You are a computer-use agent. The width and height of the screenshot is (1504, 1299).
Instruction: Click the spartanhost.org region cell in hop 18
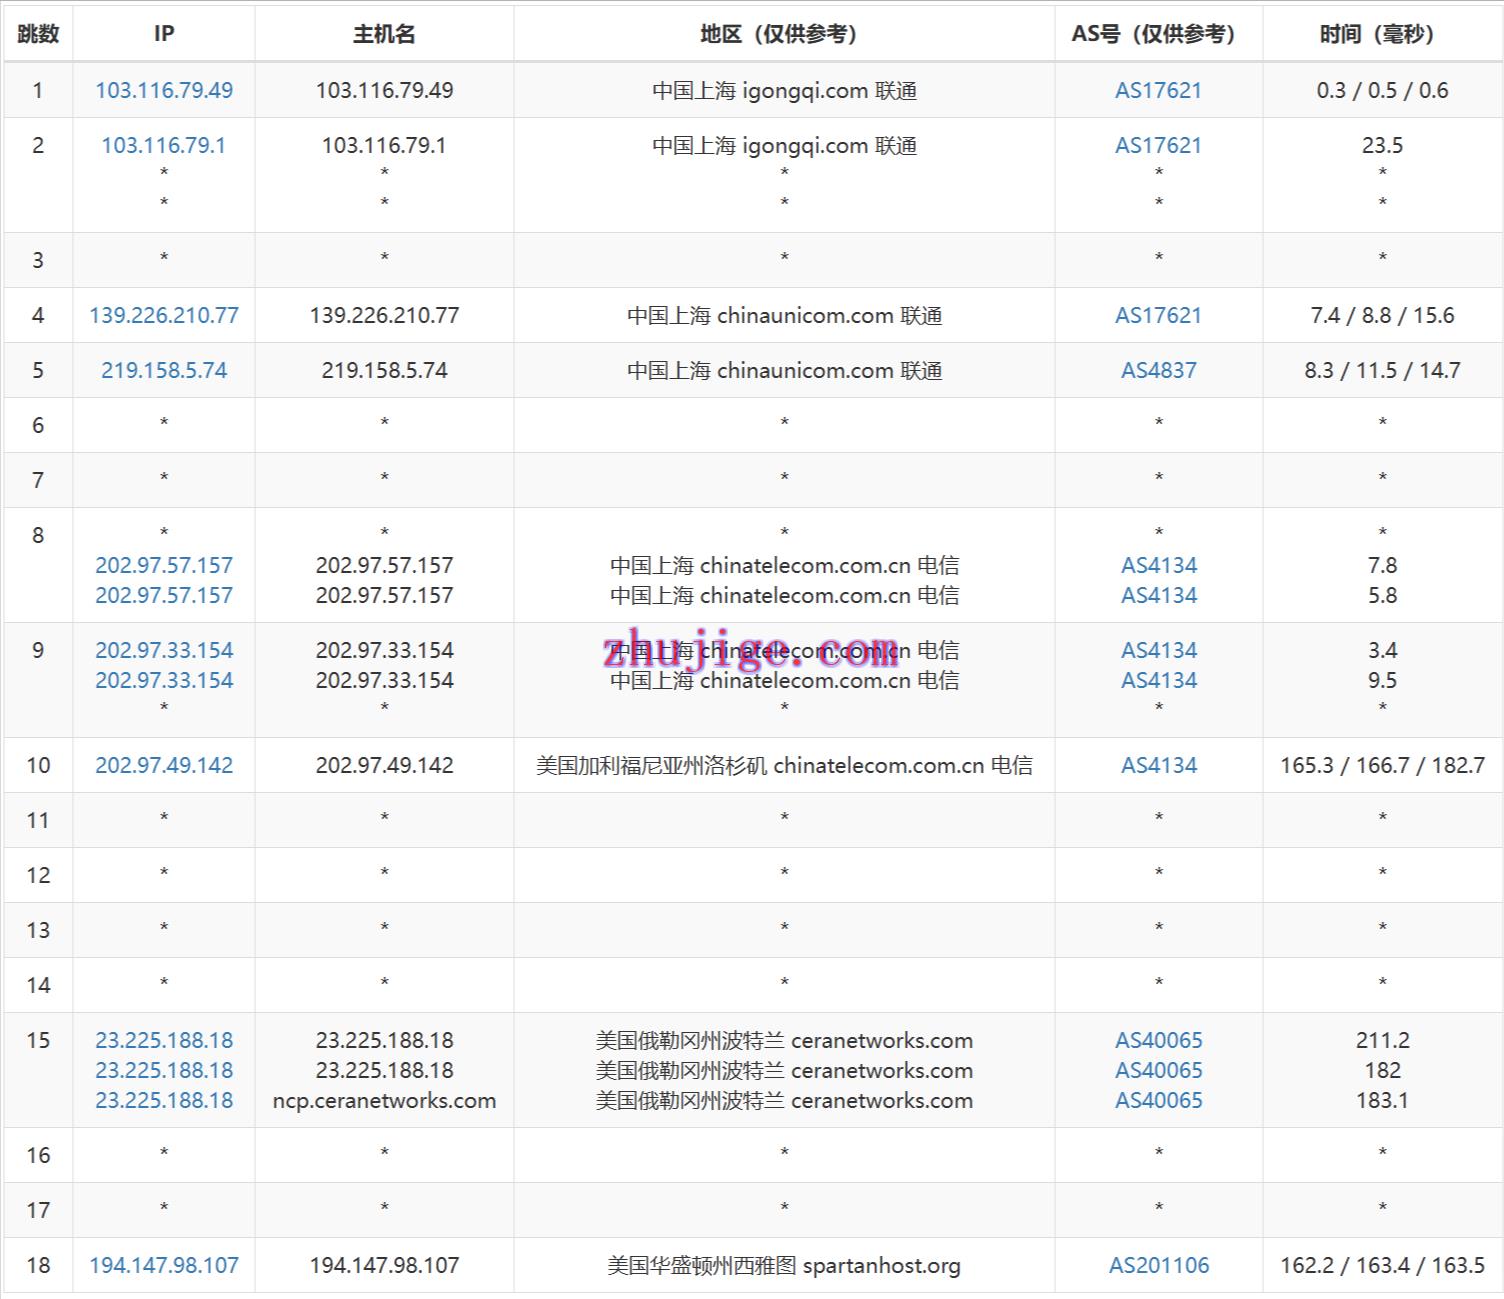[x=784, y=1265]
